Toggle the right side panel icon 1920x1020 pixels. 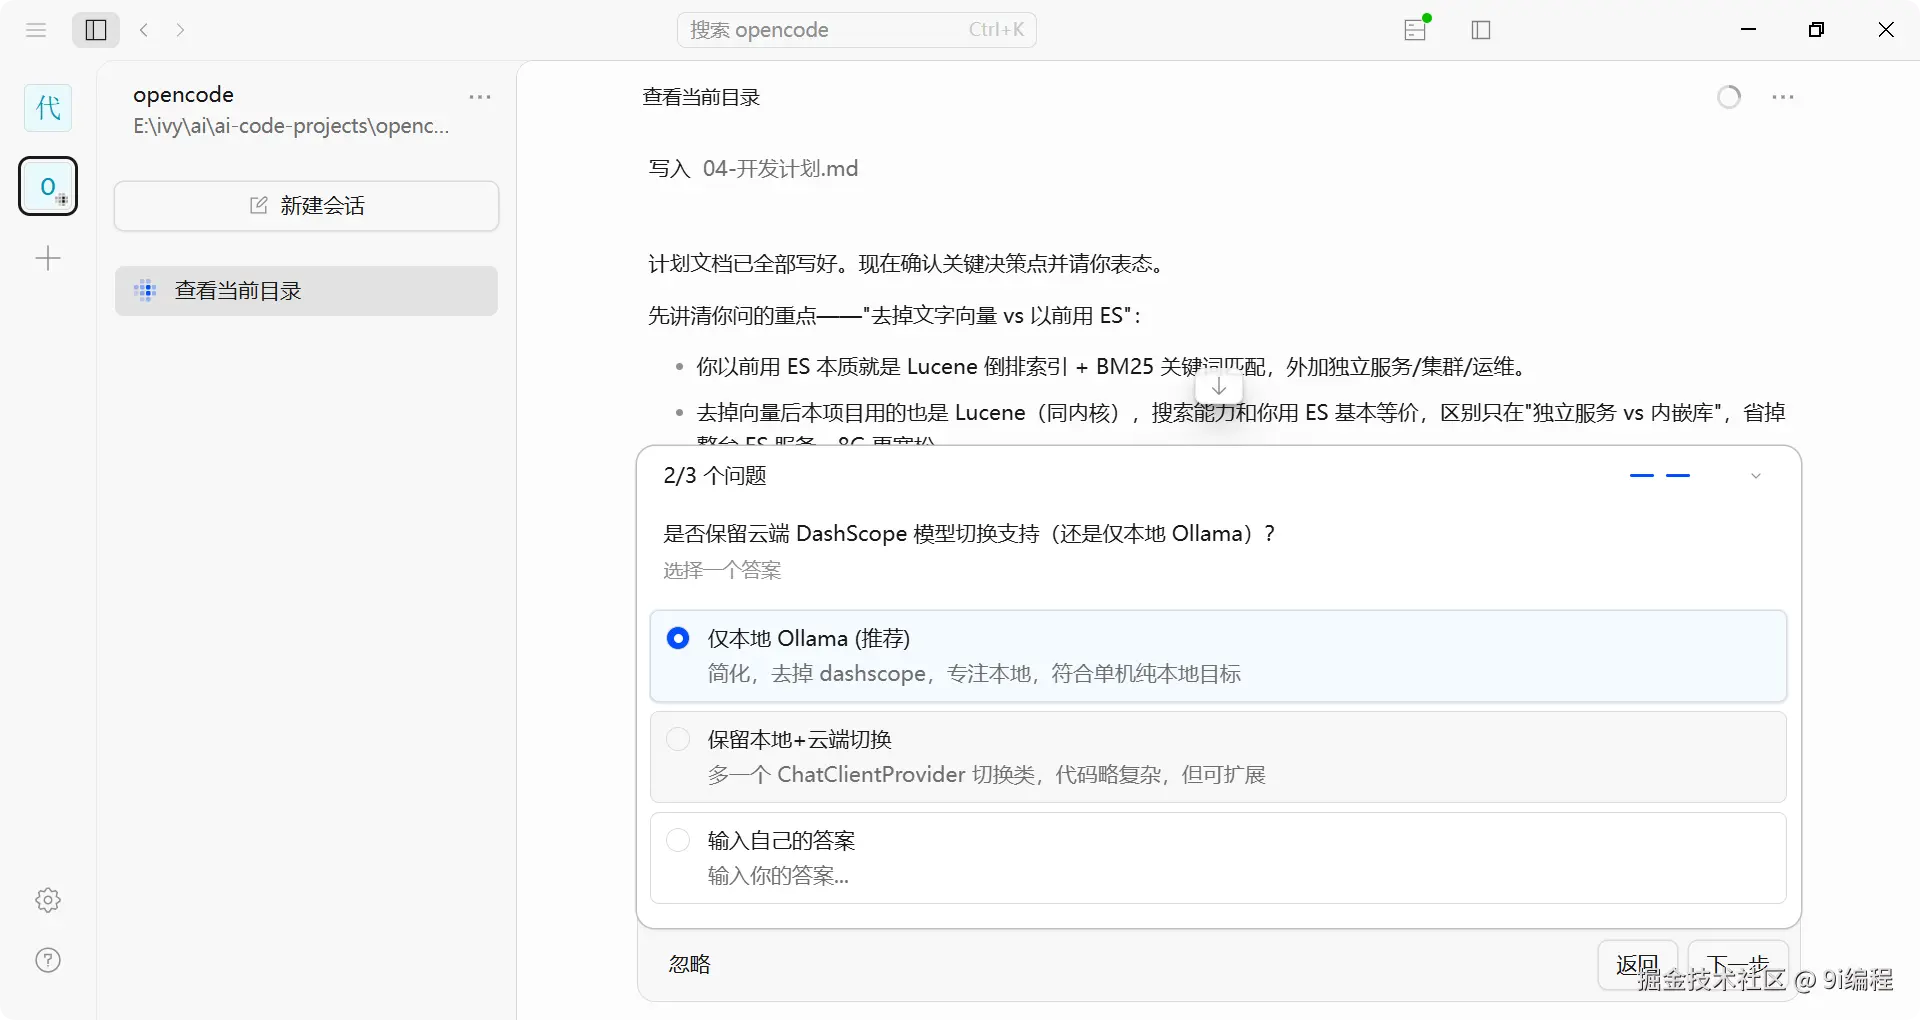[x=1481, y=30]
